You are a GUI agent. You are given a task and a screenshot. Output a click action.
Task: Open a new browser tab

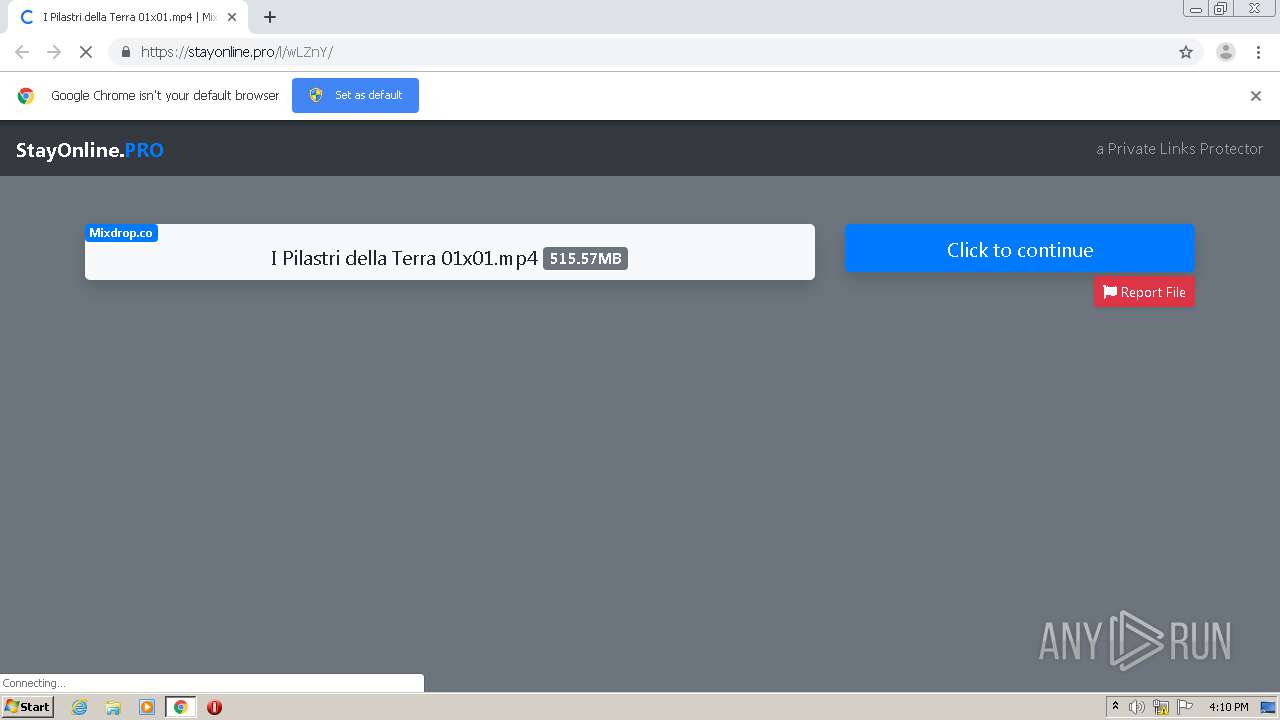(x=270, y=17)
